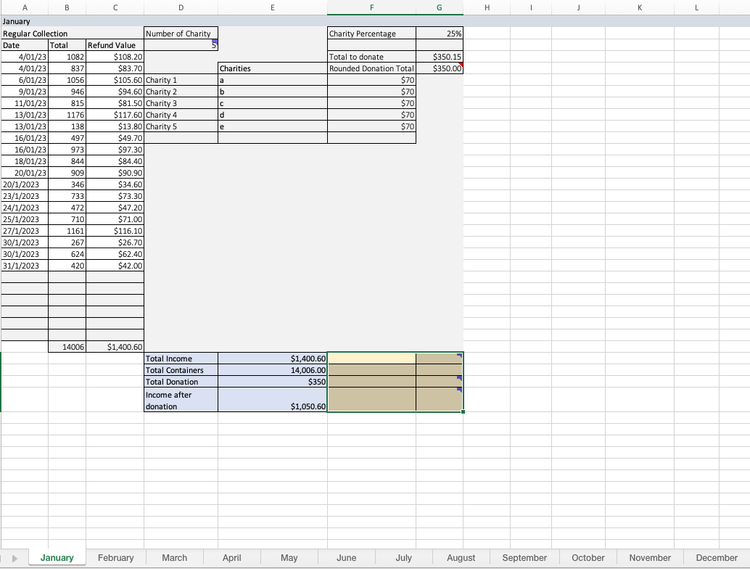
Task: Go to the April sheet tab
Action: [x=232, y=558]
